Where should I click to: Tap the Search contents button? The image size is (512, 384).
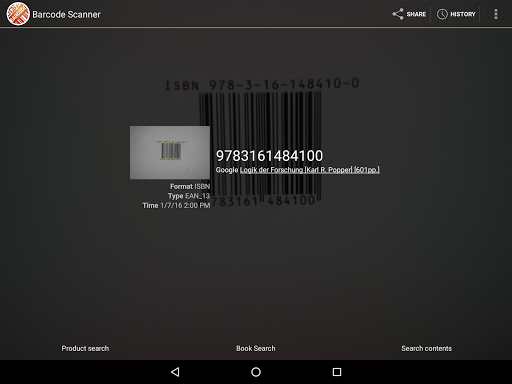click(x=426, y=348)
